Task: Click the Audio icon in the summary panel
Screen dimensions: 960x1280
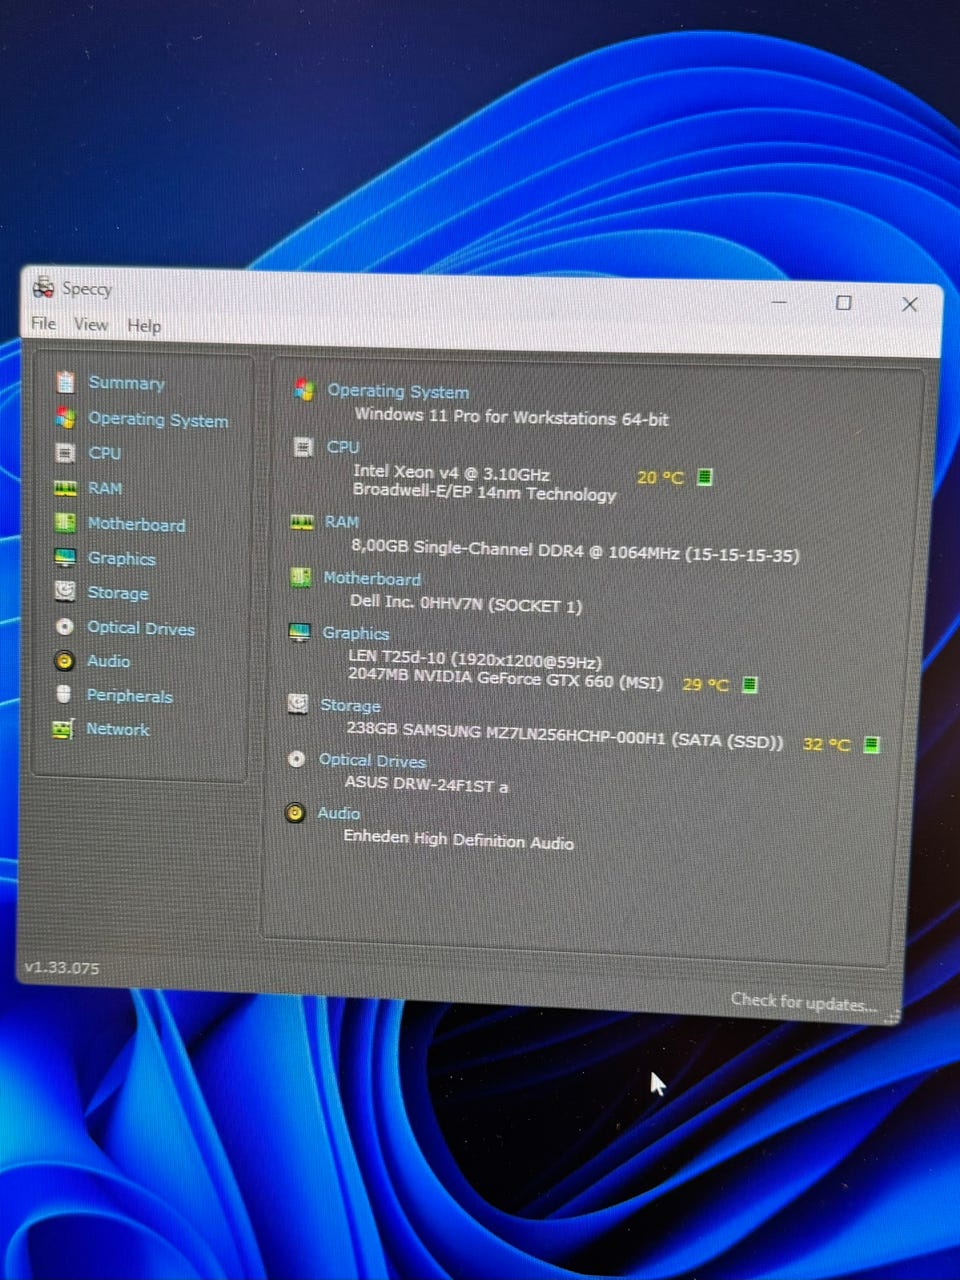Action: pyautogui.click(x=295, y=812)
